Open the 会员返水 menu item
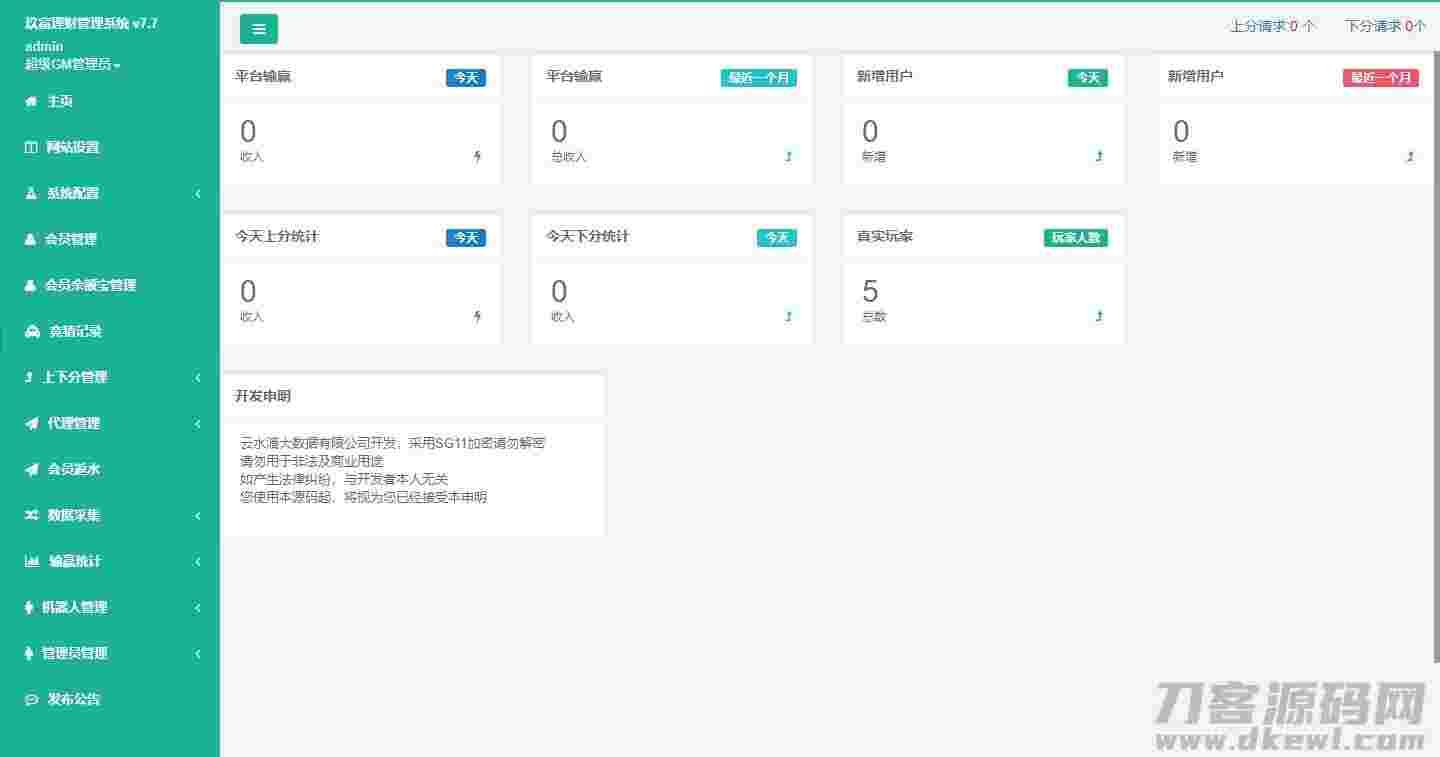 tap(110, 469)
